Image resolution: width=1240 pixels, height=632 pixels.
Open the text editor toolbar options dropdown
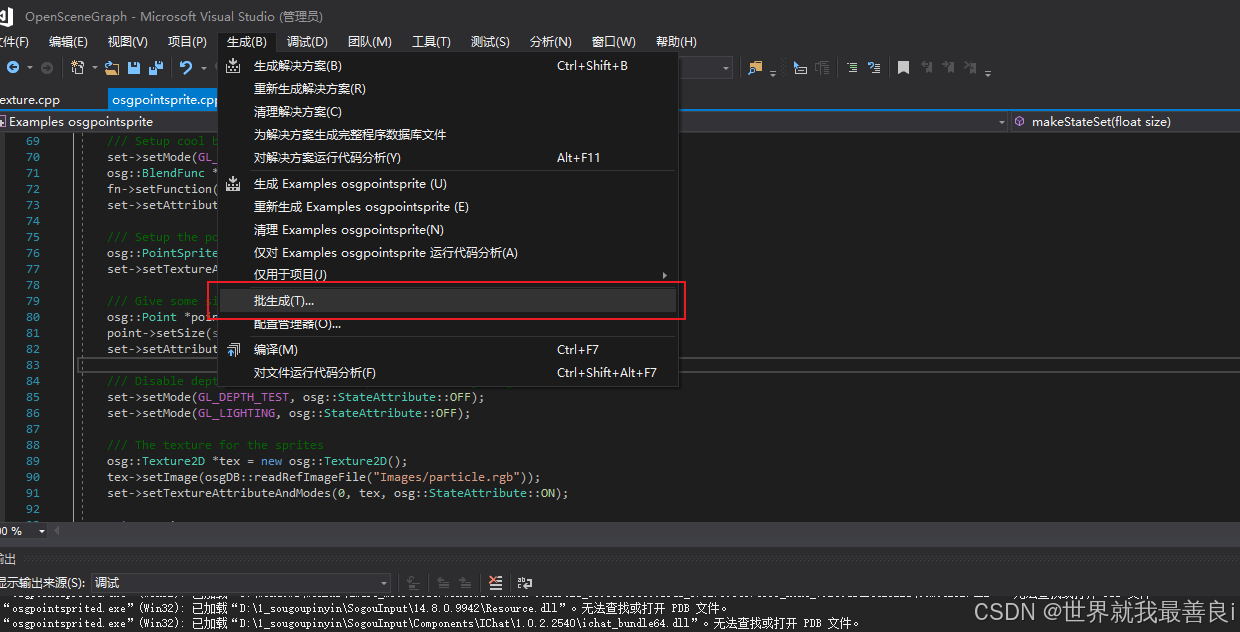988,74
